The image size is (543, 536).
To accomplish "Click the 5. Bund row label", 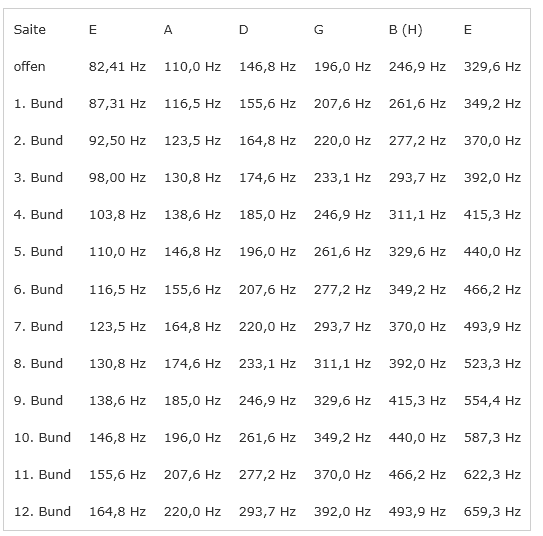I will pos(38,251).
